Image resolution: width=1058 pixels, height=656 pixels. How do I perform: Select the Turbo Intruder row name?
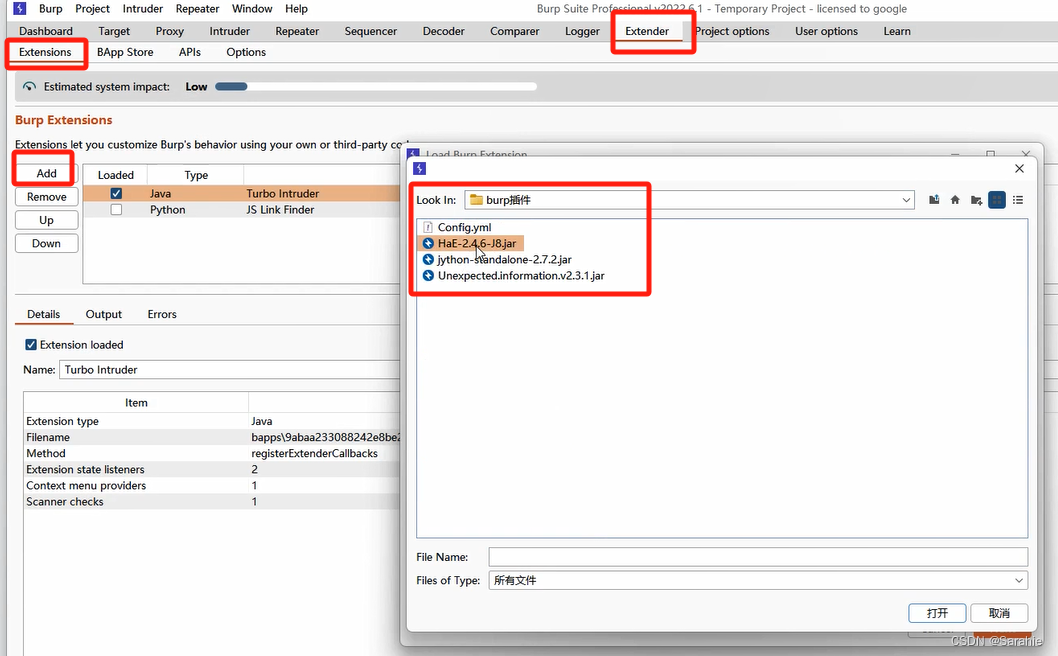pos(283,194)
